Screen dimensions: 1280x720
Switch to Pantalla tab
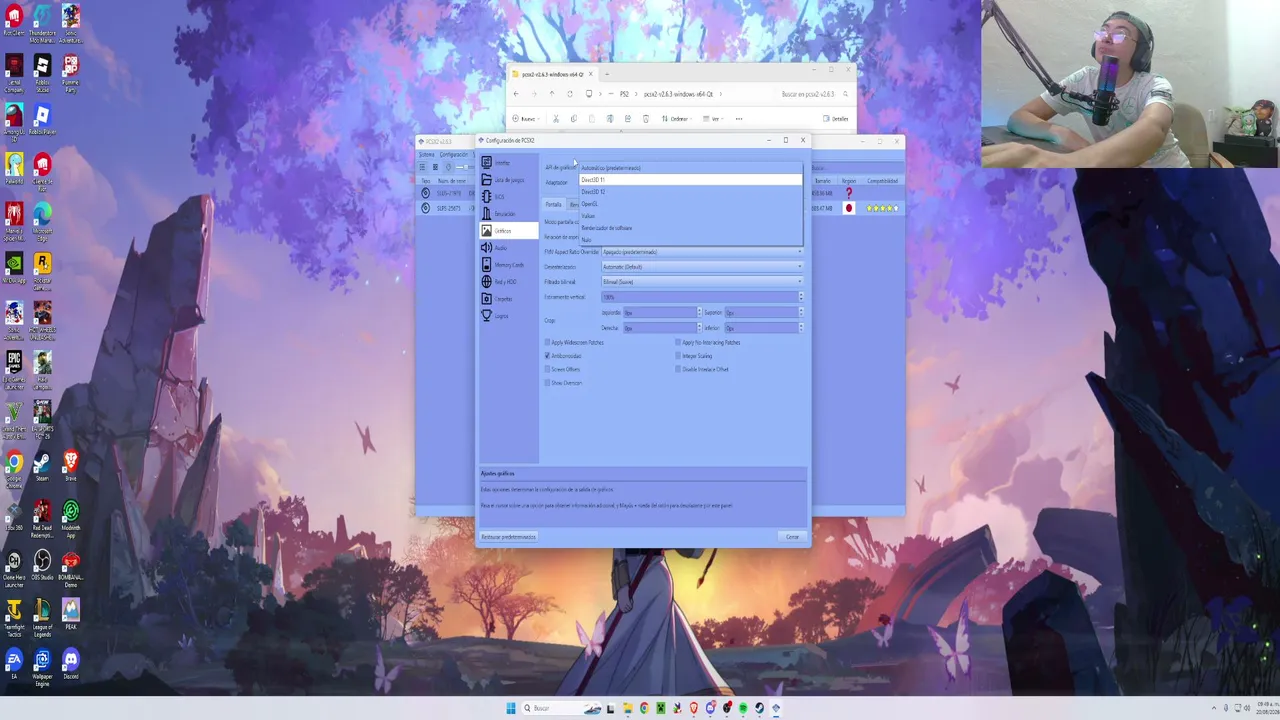click(x=553, y=205)
